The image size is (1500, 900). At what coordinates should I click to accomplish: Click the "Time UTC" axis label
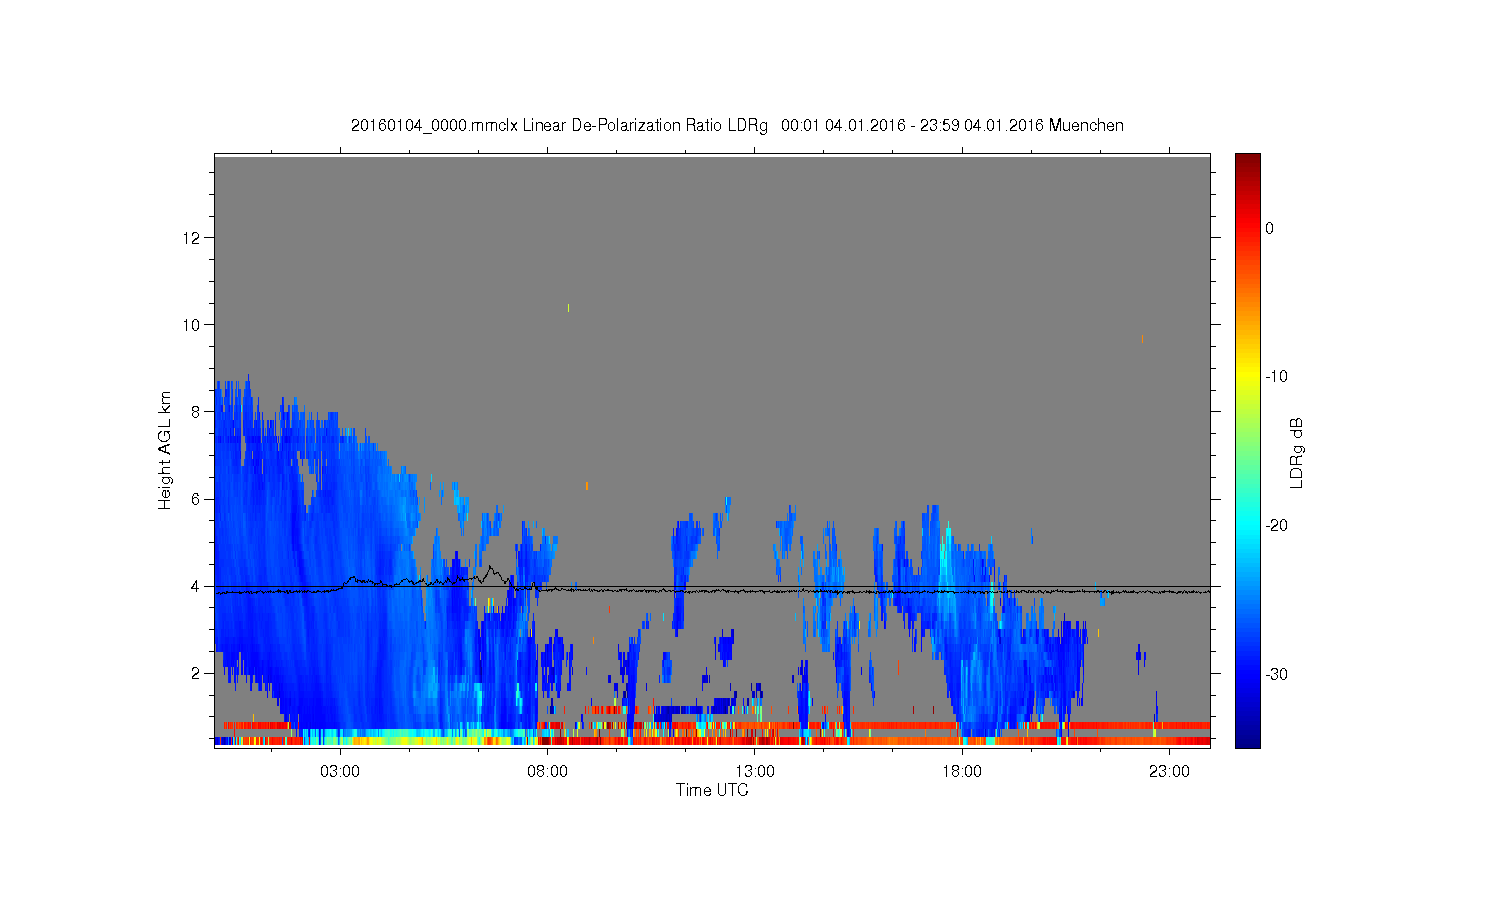click(x=712, y=790)
